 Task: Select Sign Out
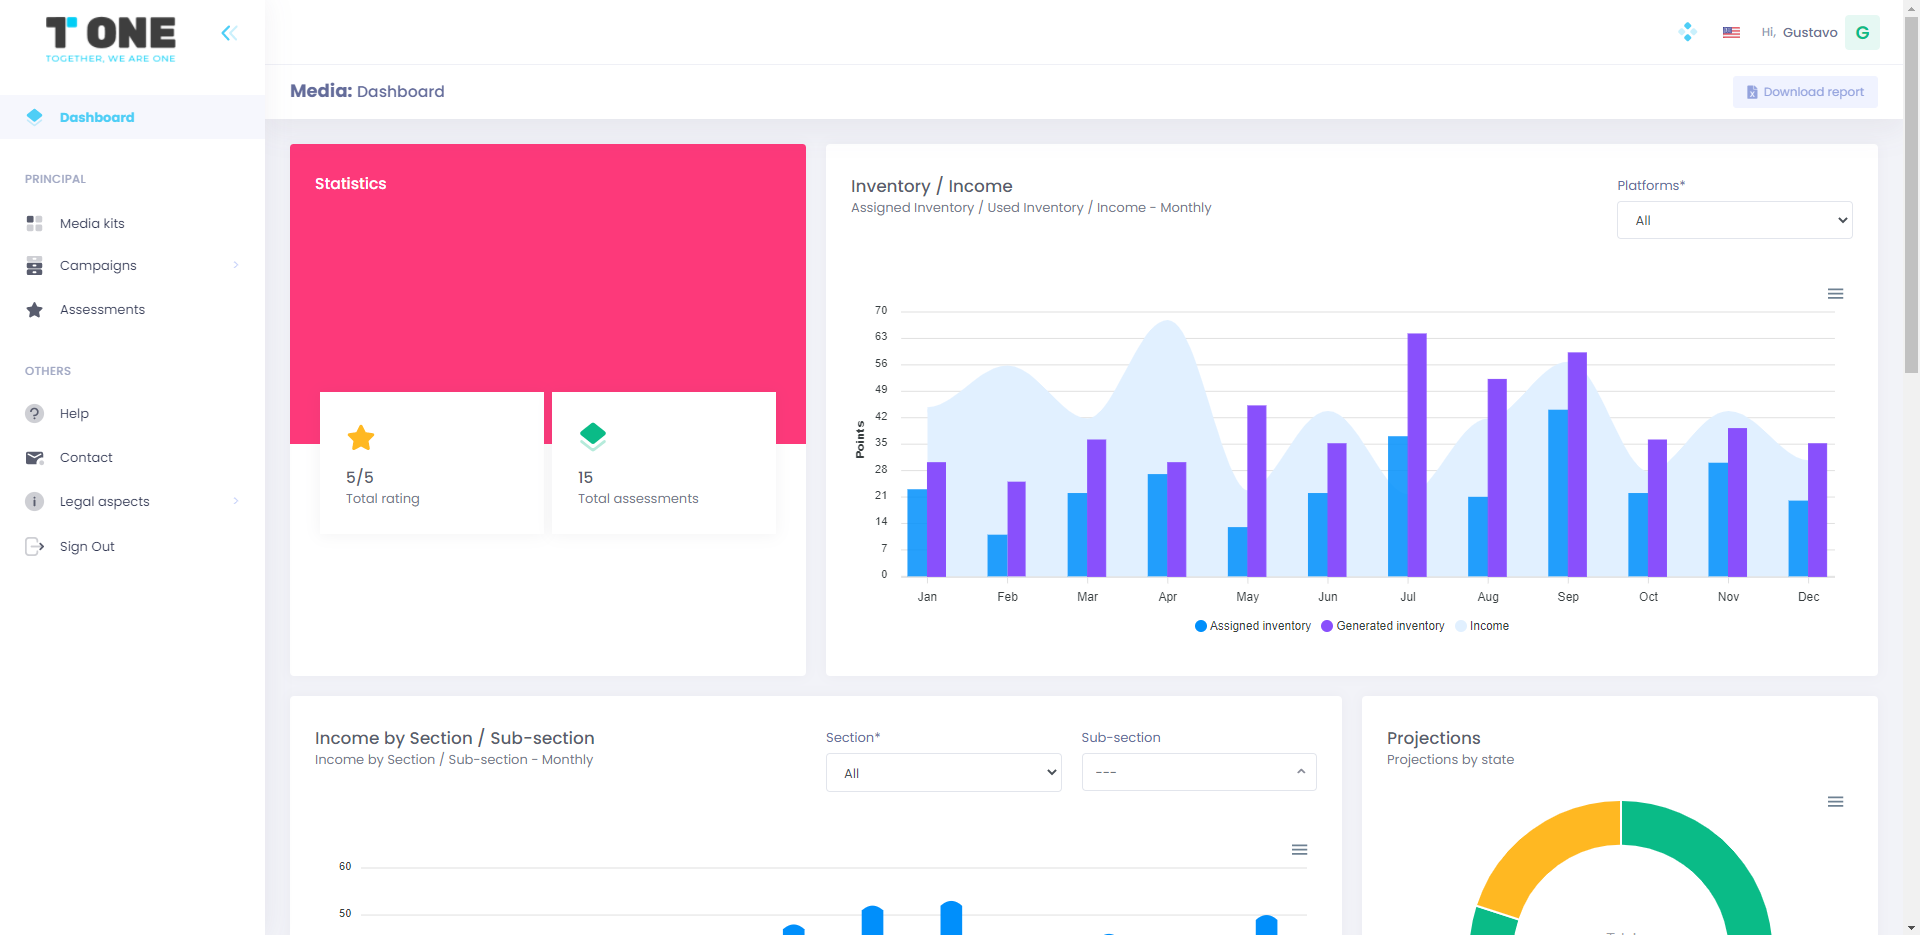click(132, 546)
